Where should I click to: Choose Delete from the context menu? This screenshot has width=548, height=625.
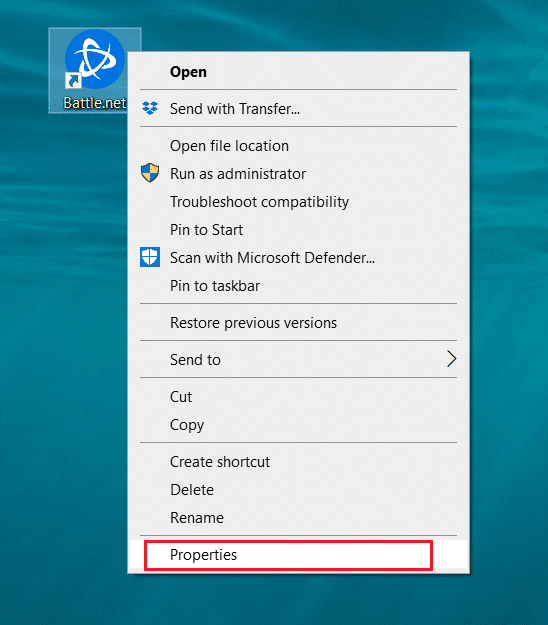[x=298, y=489]
